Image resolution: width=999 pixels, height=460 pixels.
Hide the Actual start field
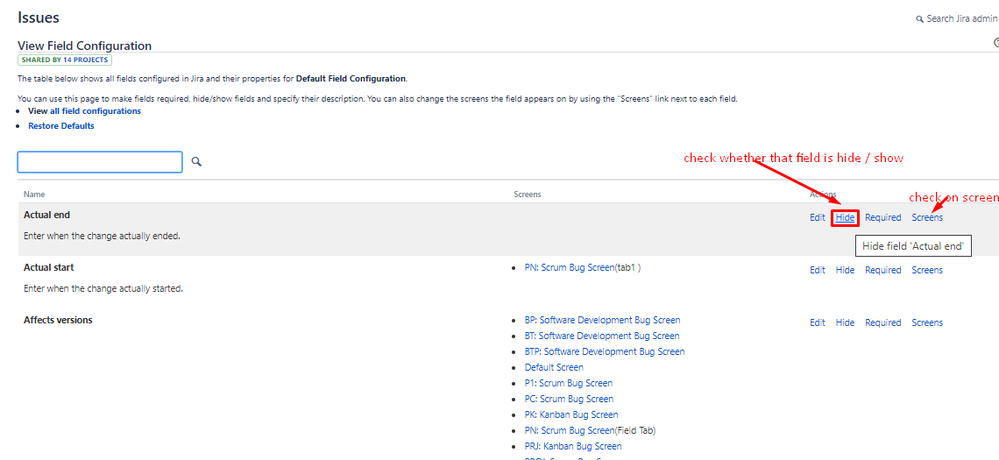click(x=845, y=270)
